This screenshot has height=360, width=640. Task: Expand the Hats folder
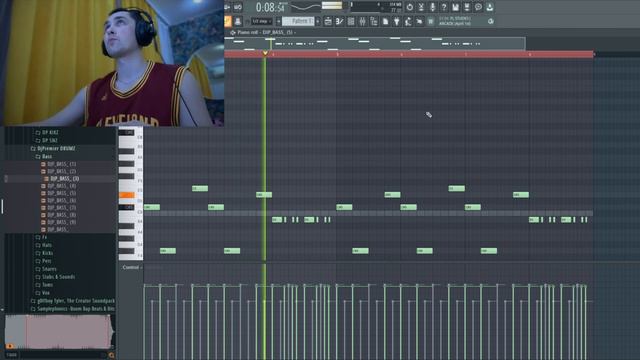pyautogui.click(x=44, y=245)
